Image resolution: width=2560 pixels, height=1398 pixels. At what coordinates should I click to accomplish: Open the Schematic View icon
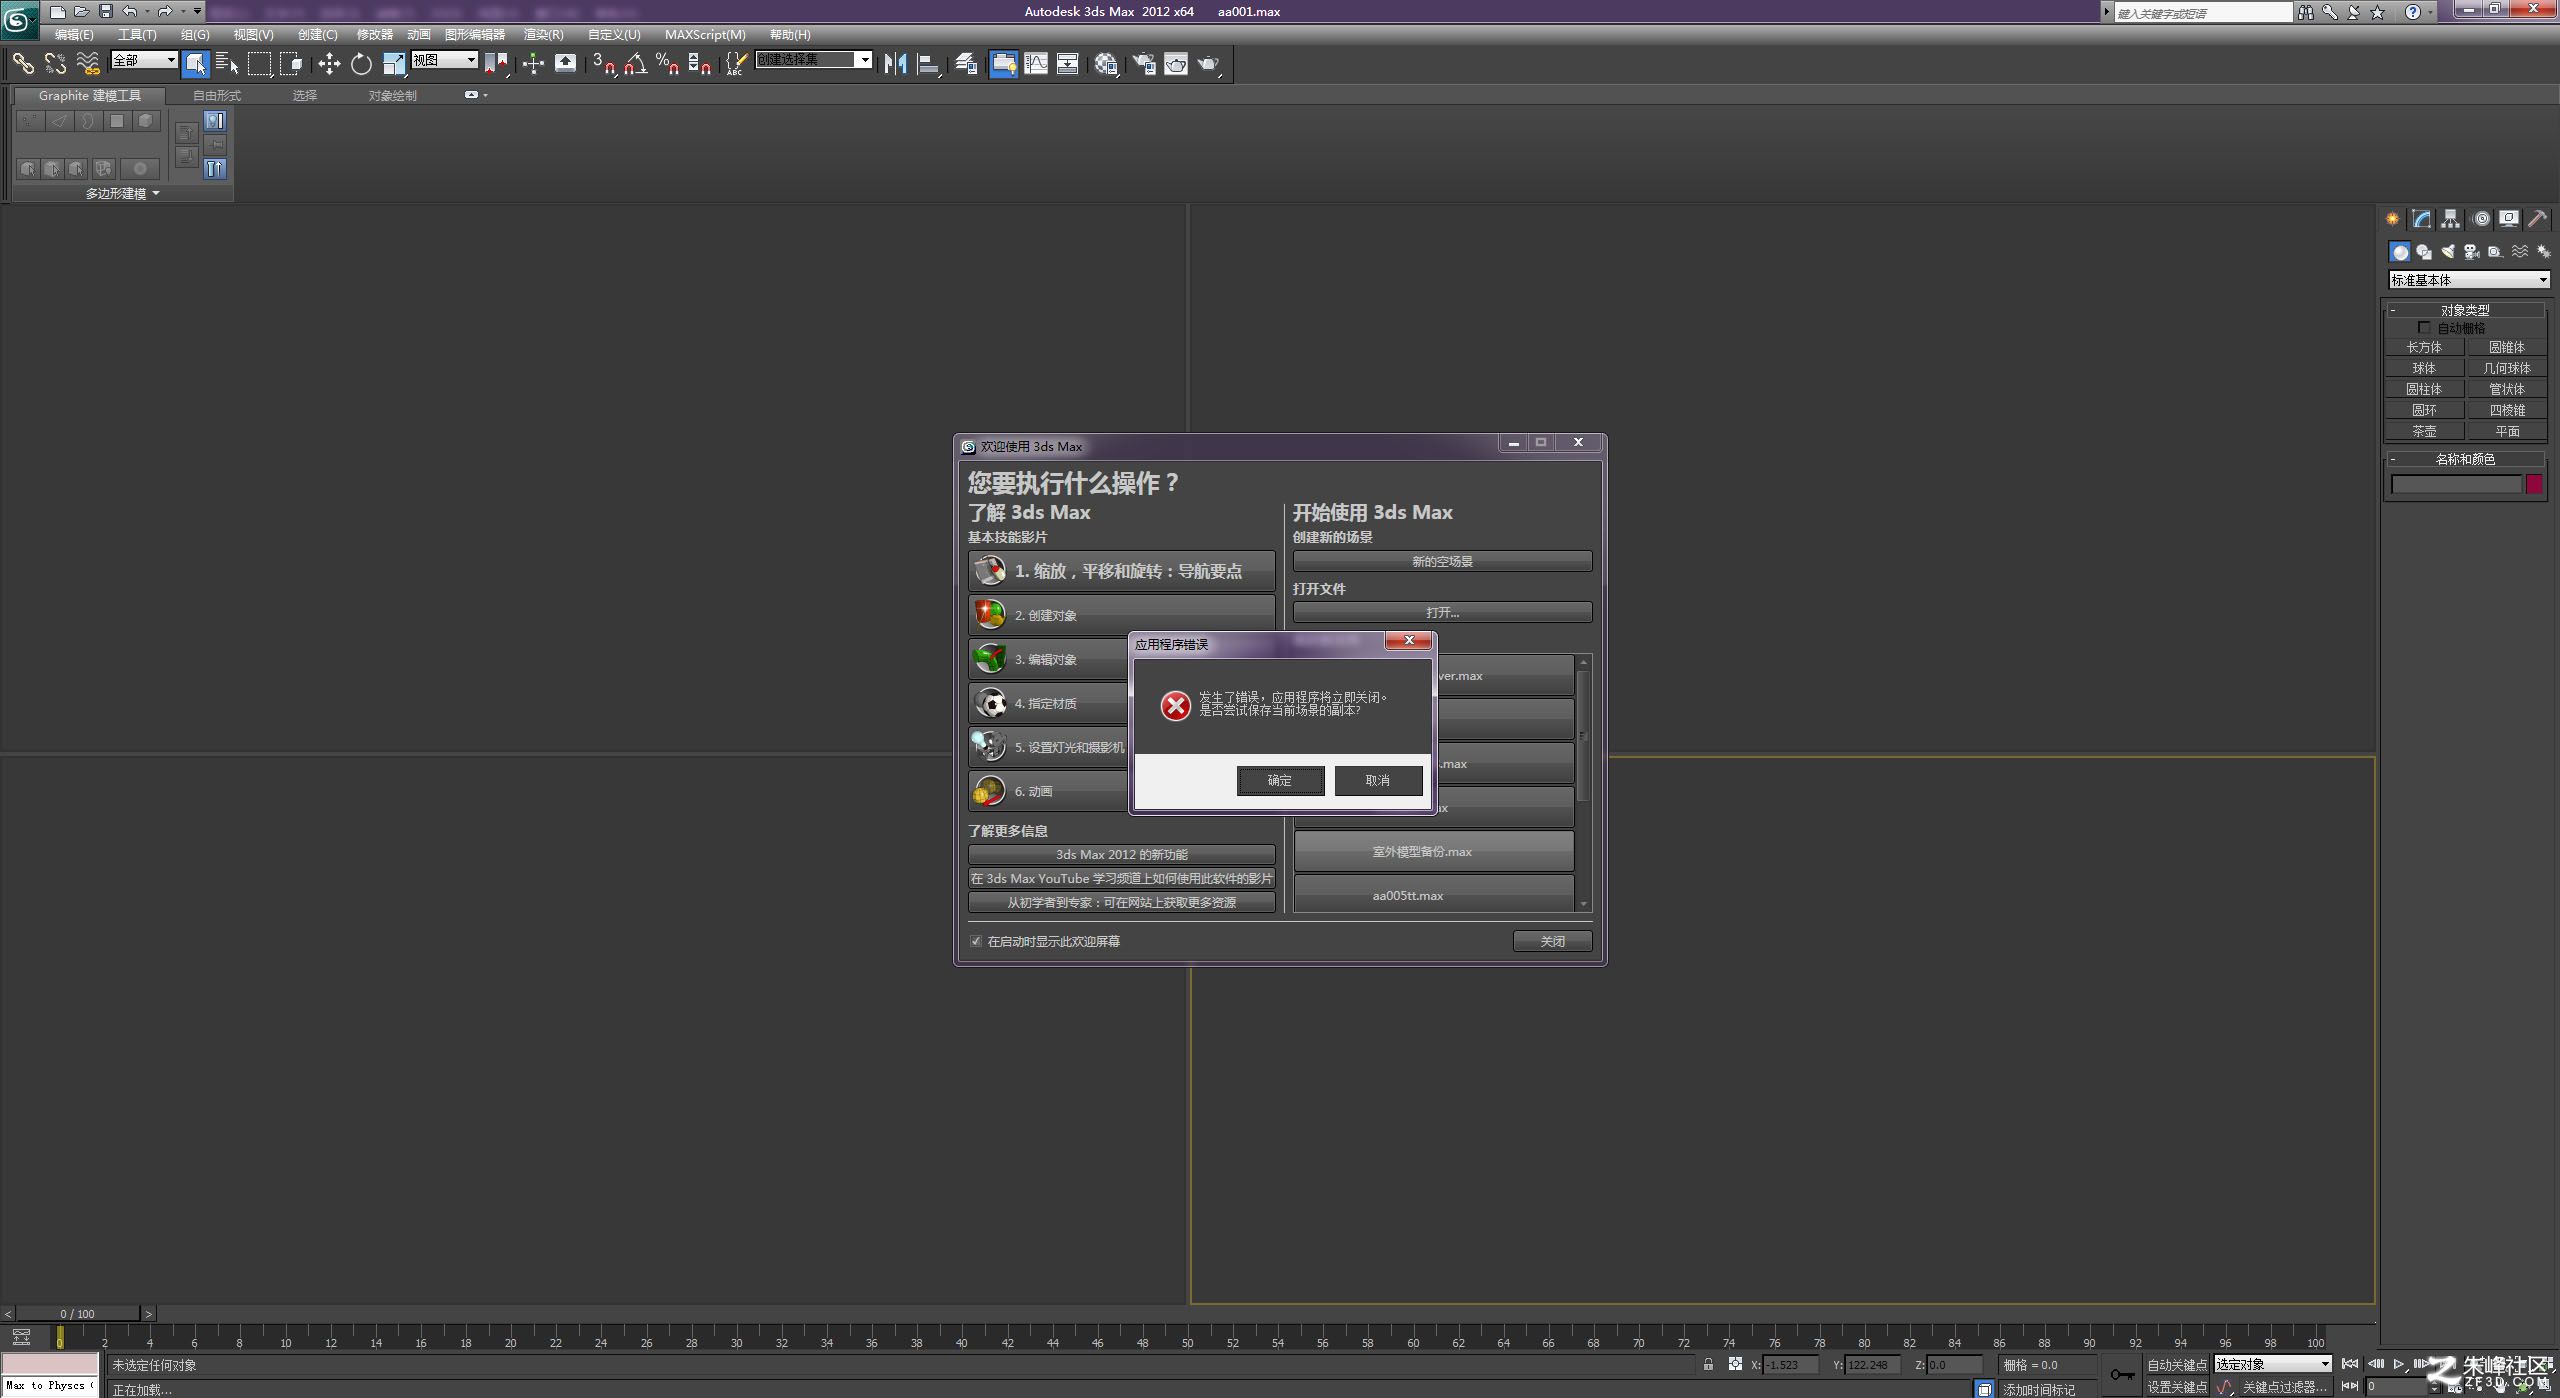click(x=1068, y=64)
